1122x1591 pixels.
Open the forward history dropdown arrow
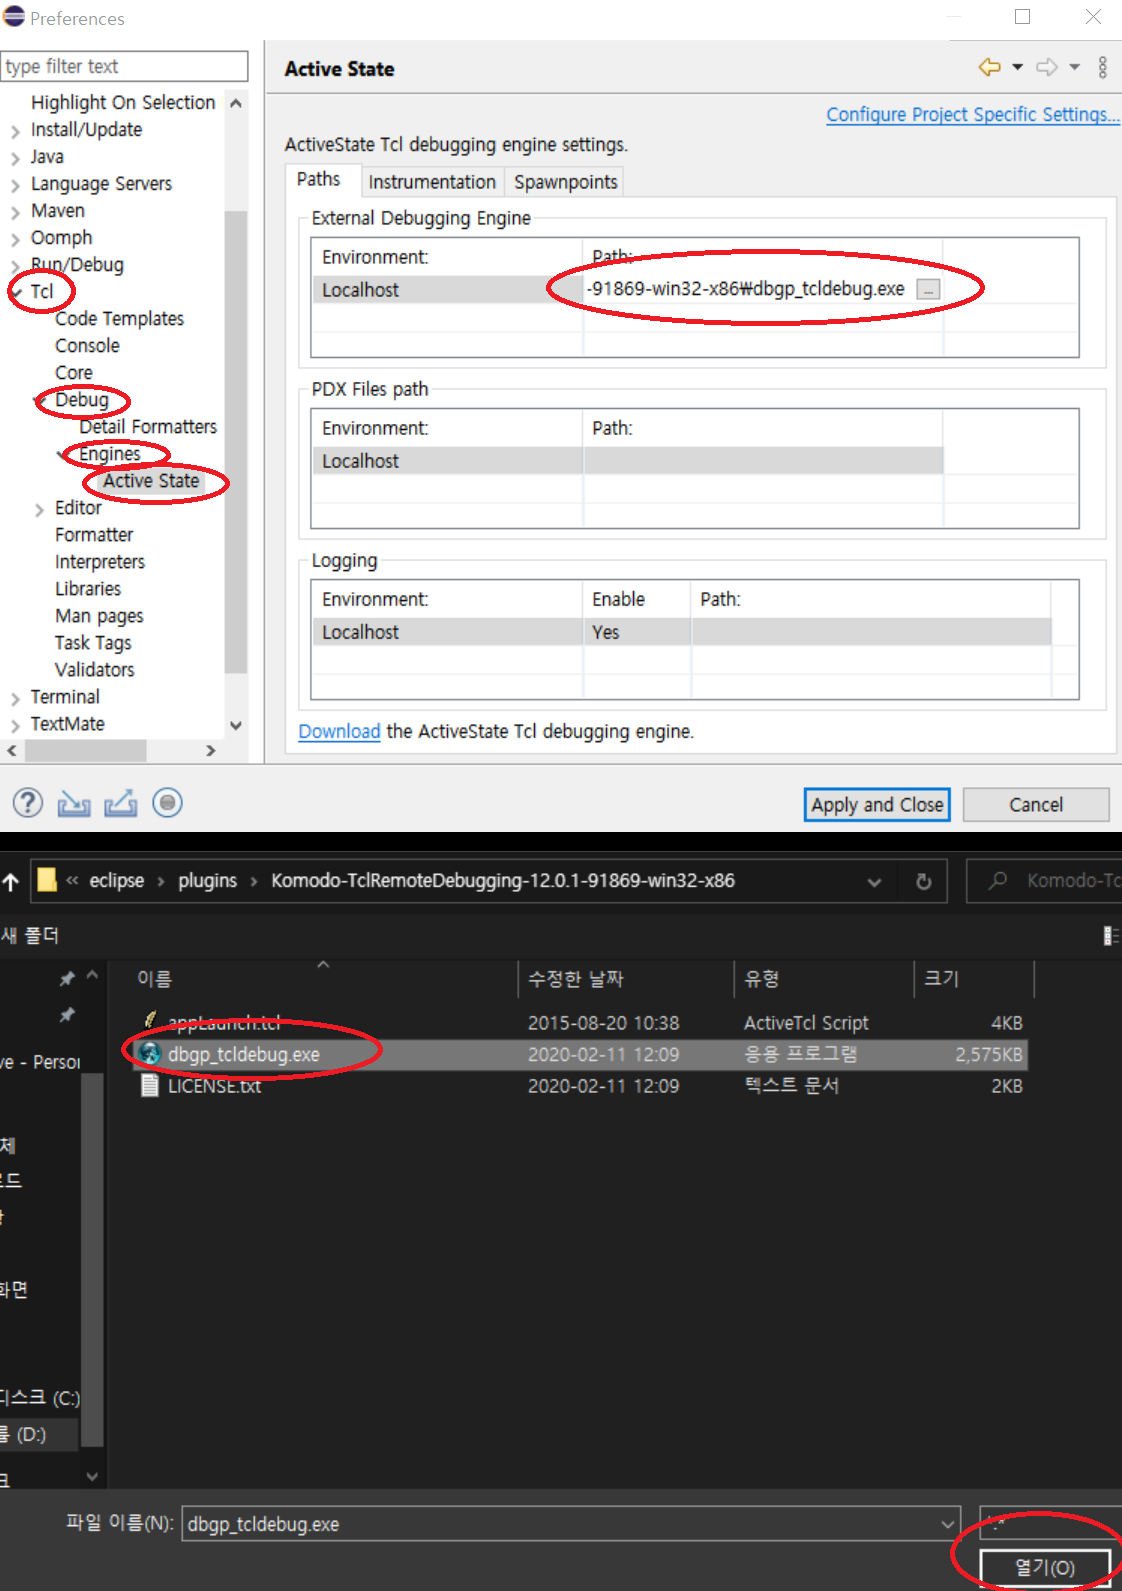1075,67
